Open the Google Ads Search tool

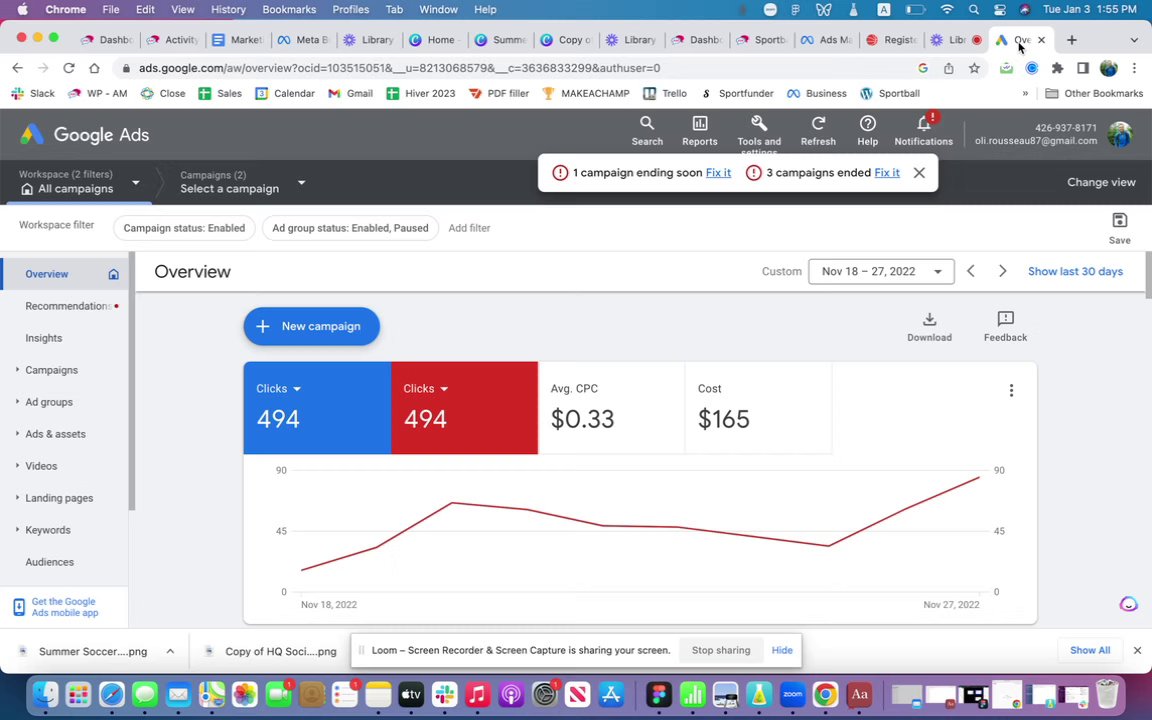[647, 130]
